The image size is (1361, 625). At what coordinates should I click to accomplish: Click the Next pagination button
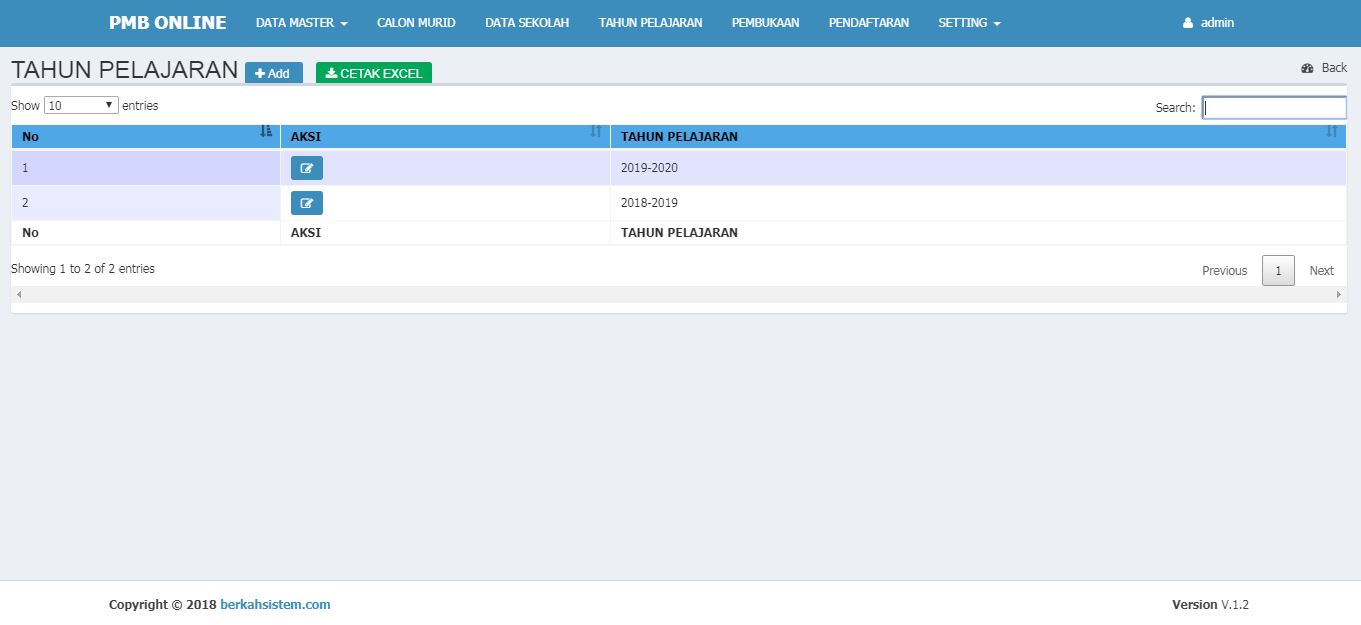(1321, 271)
